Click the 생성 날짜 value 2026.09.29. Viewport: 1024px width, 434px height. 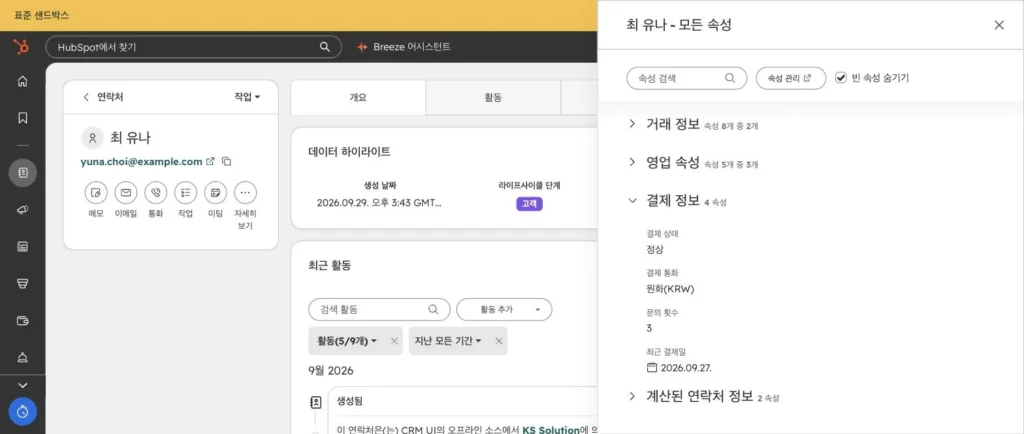(379, 203)
